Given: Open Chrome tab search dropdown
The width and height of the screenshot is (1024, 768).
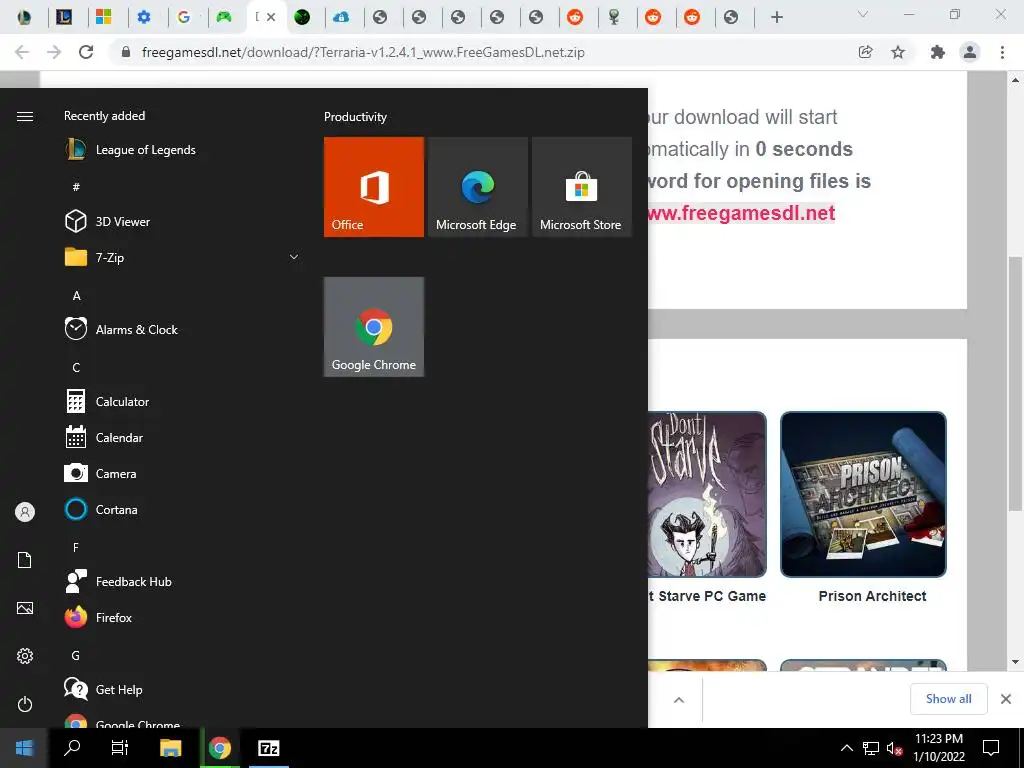Looking at the screenshot, I should [863, 14].
